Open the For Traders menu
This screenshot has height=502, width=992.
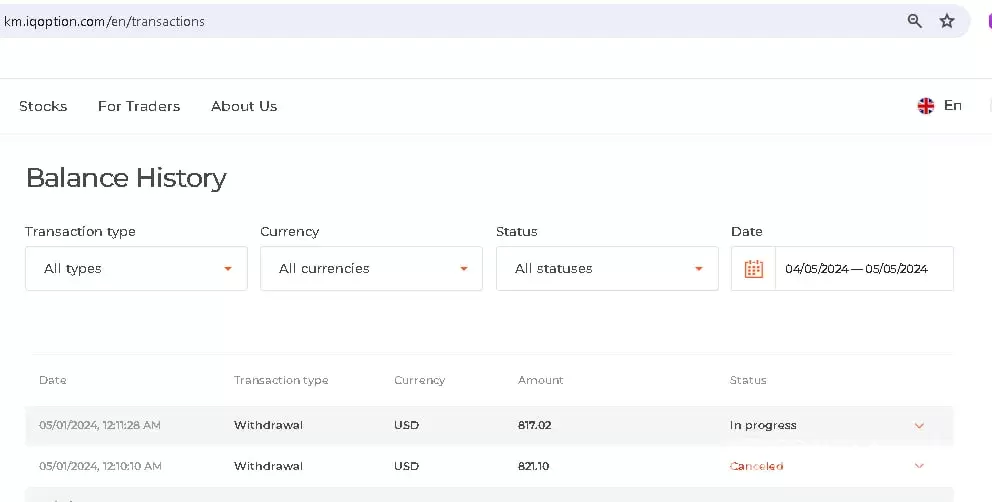coord(139,106)
